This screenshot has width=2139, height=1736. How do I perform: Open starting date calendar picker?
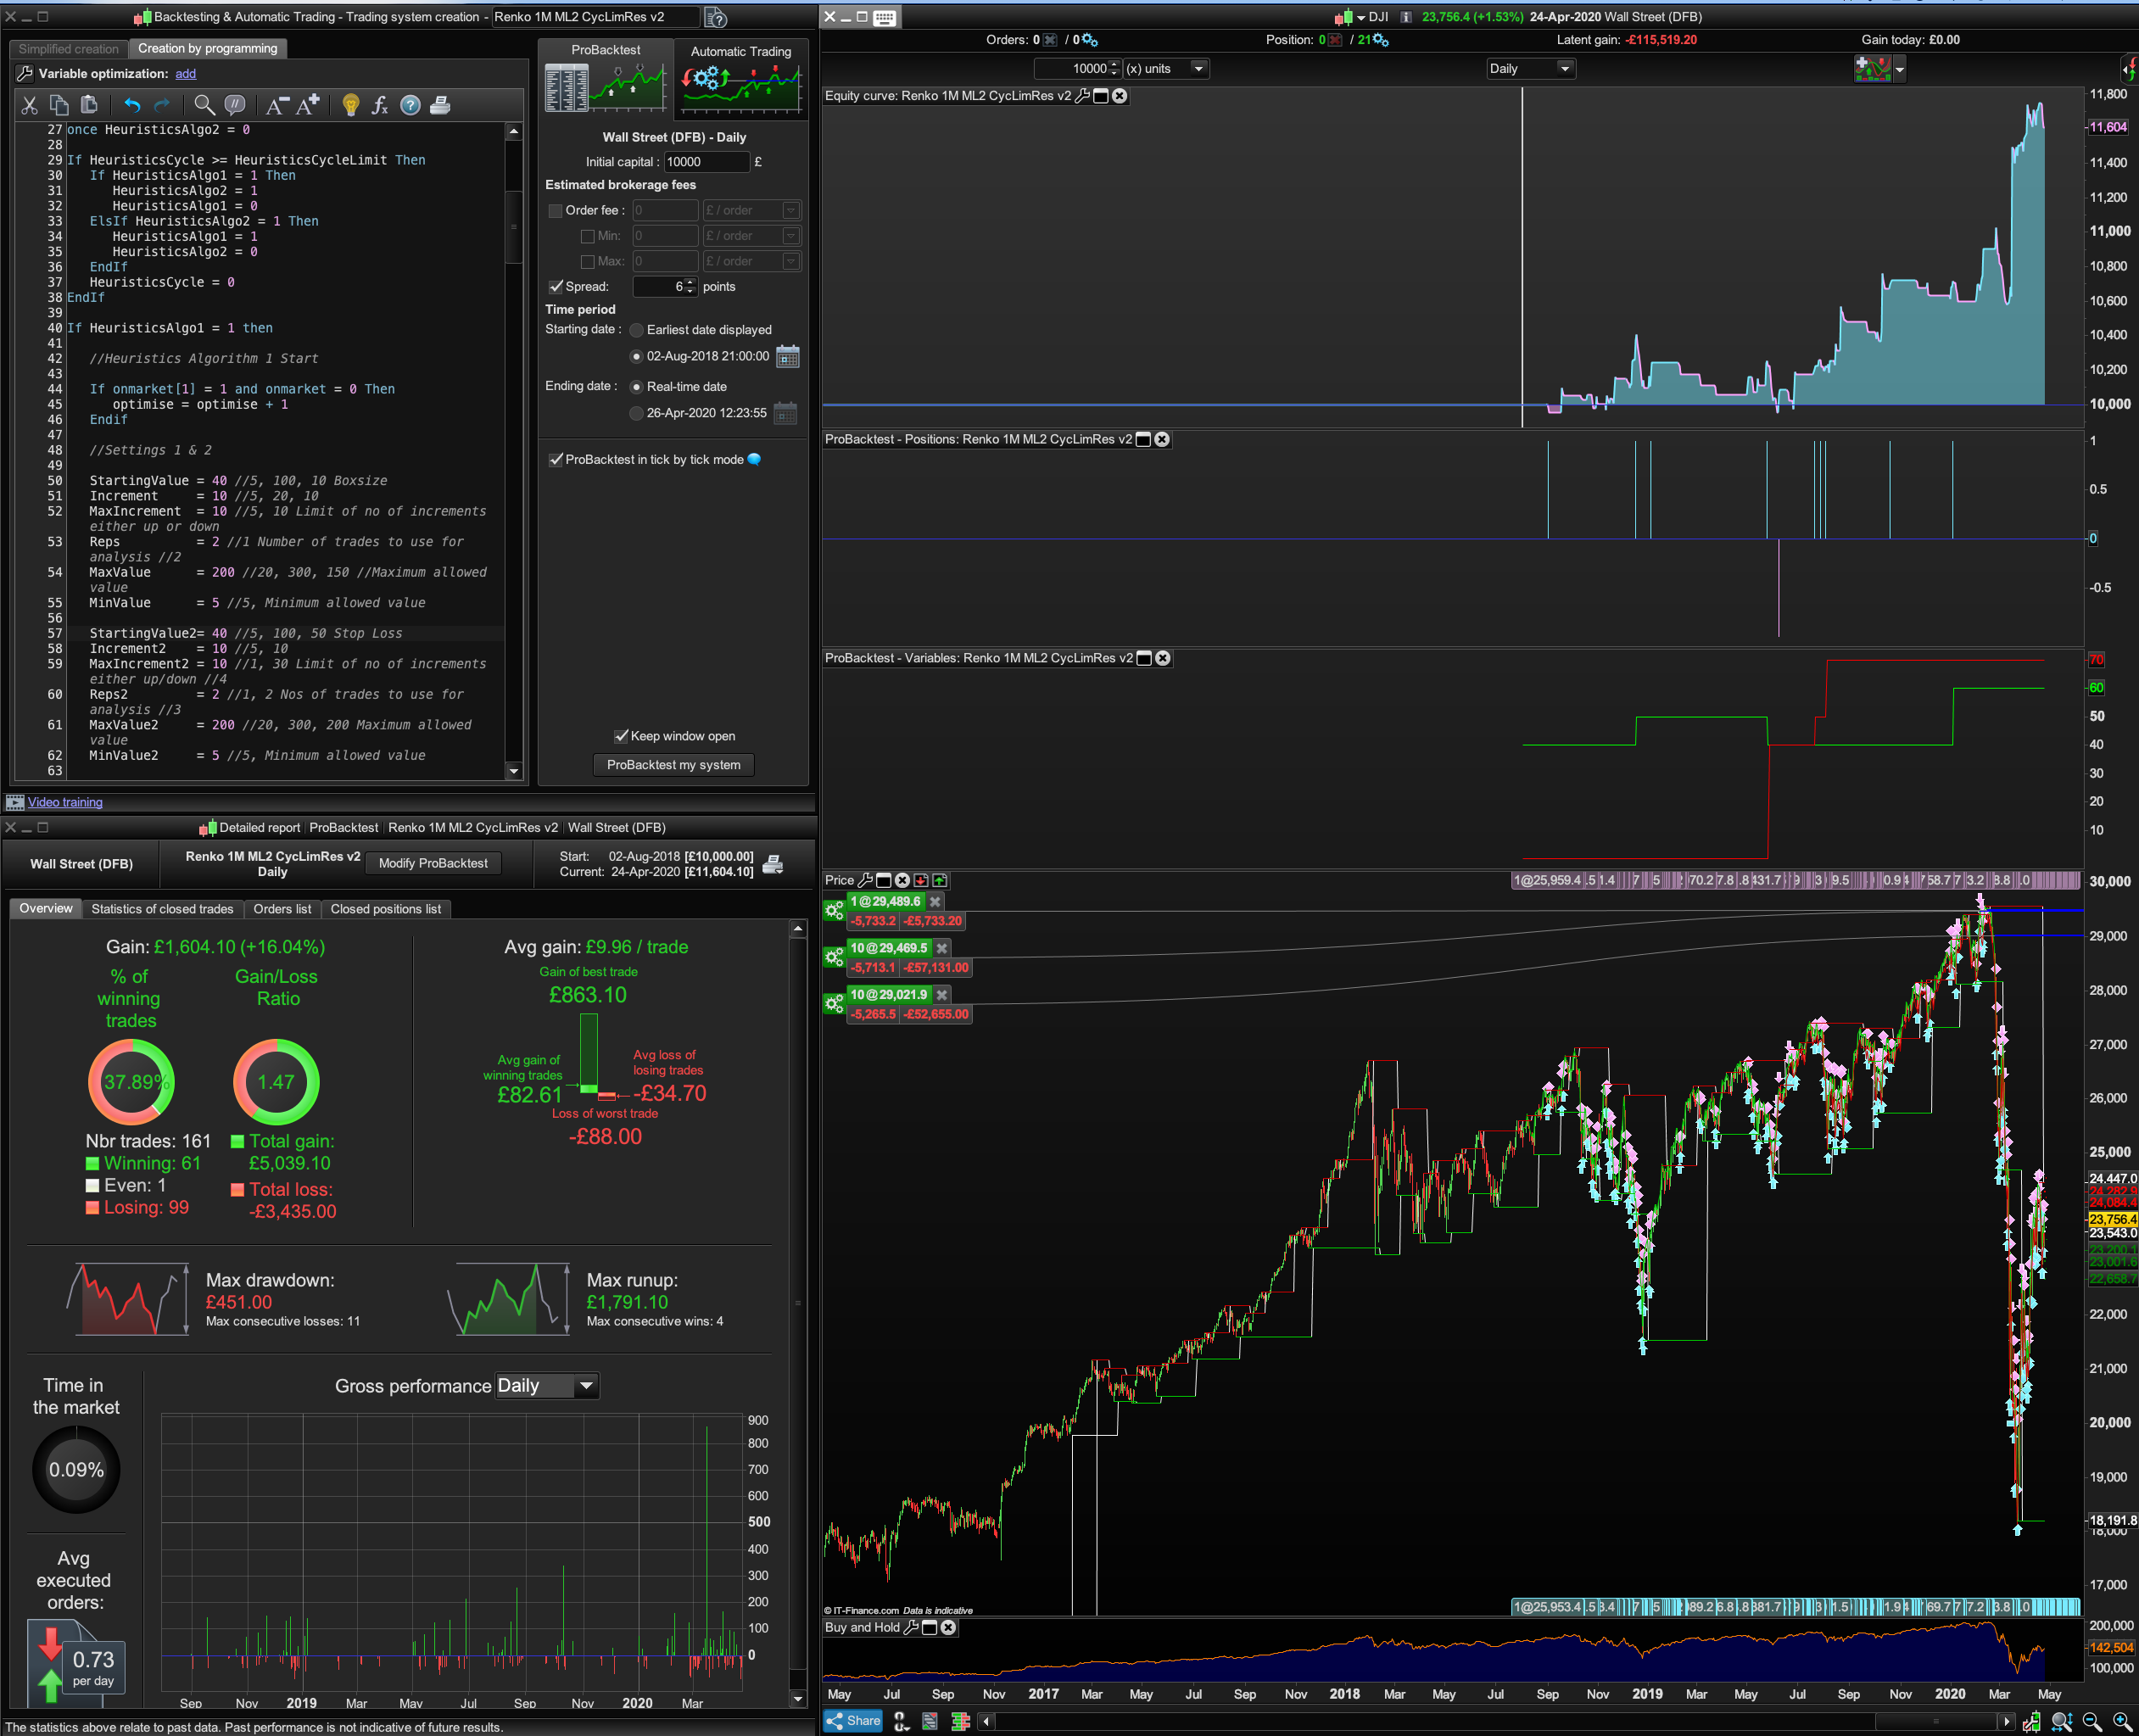pos(788,357)
